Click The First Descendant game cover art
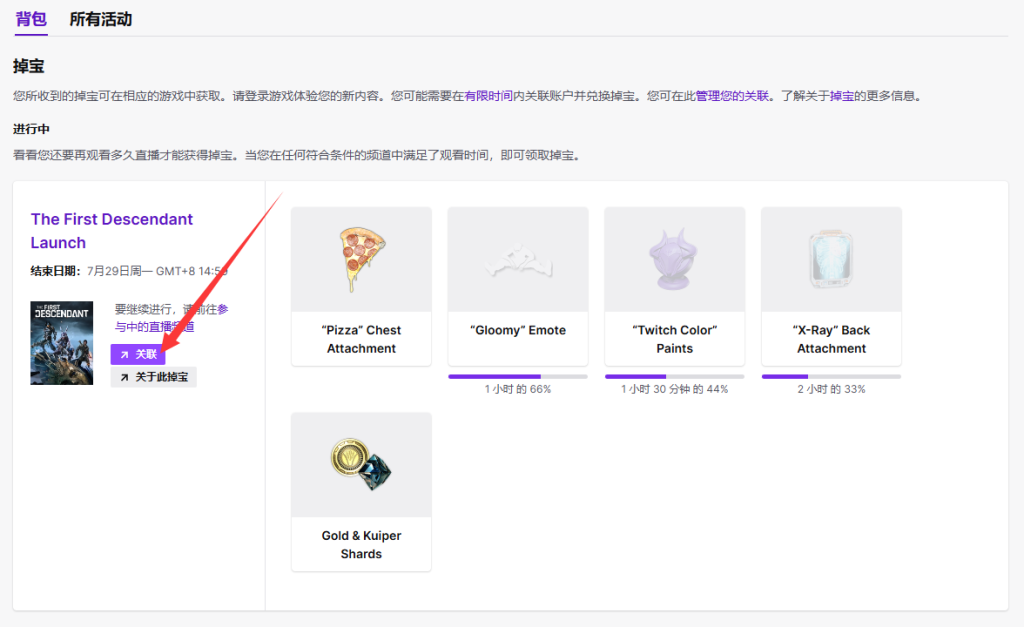1024x627 pixels. [x=61, y=343]
